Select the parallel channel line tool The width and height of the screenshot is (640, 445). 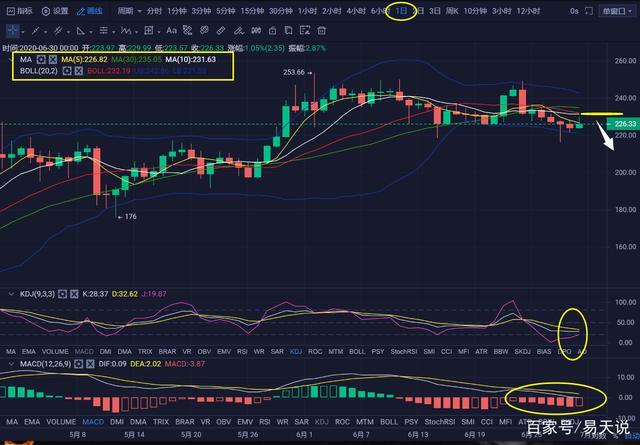pos(58,30)
